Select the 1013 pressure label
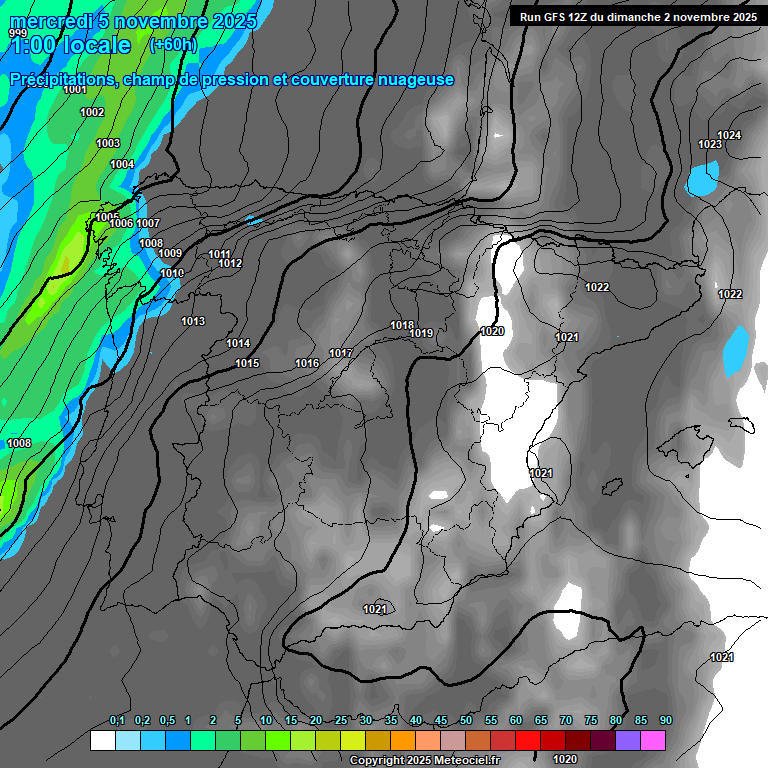Viewport: 768px width, 768px height. [193, 321]
